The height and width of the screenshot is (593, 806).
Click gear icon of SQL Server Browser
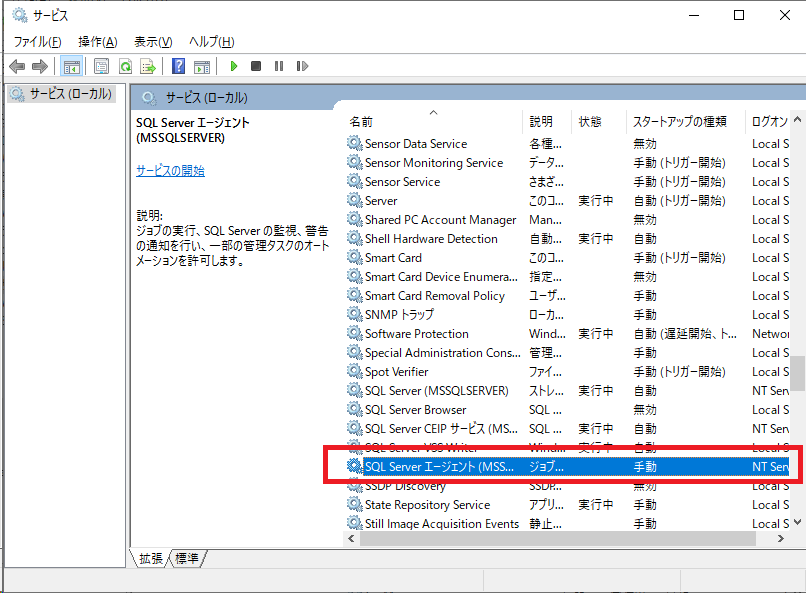pyautogui.click(x=354, y=409)
